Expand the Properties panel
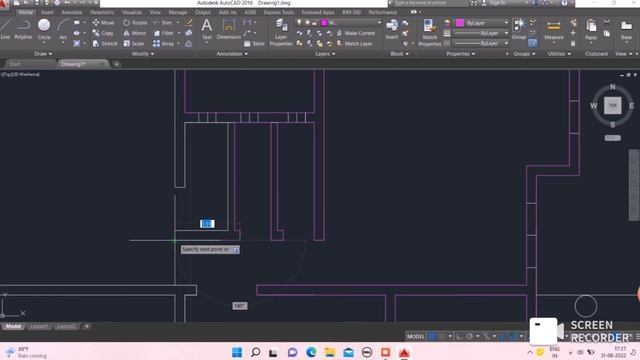 point(460,53)
